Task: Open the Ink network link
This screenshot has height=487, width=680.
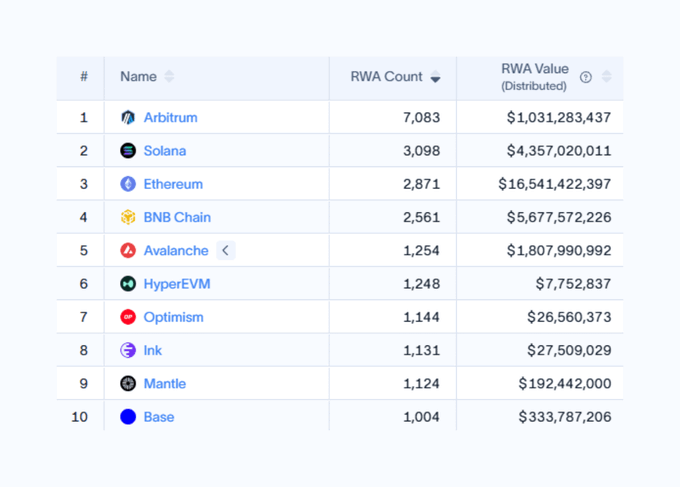Action: (153, 350)
